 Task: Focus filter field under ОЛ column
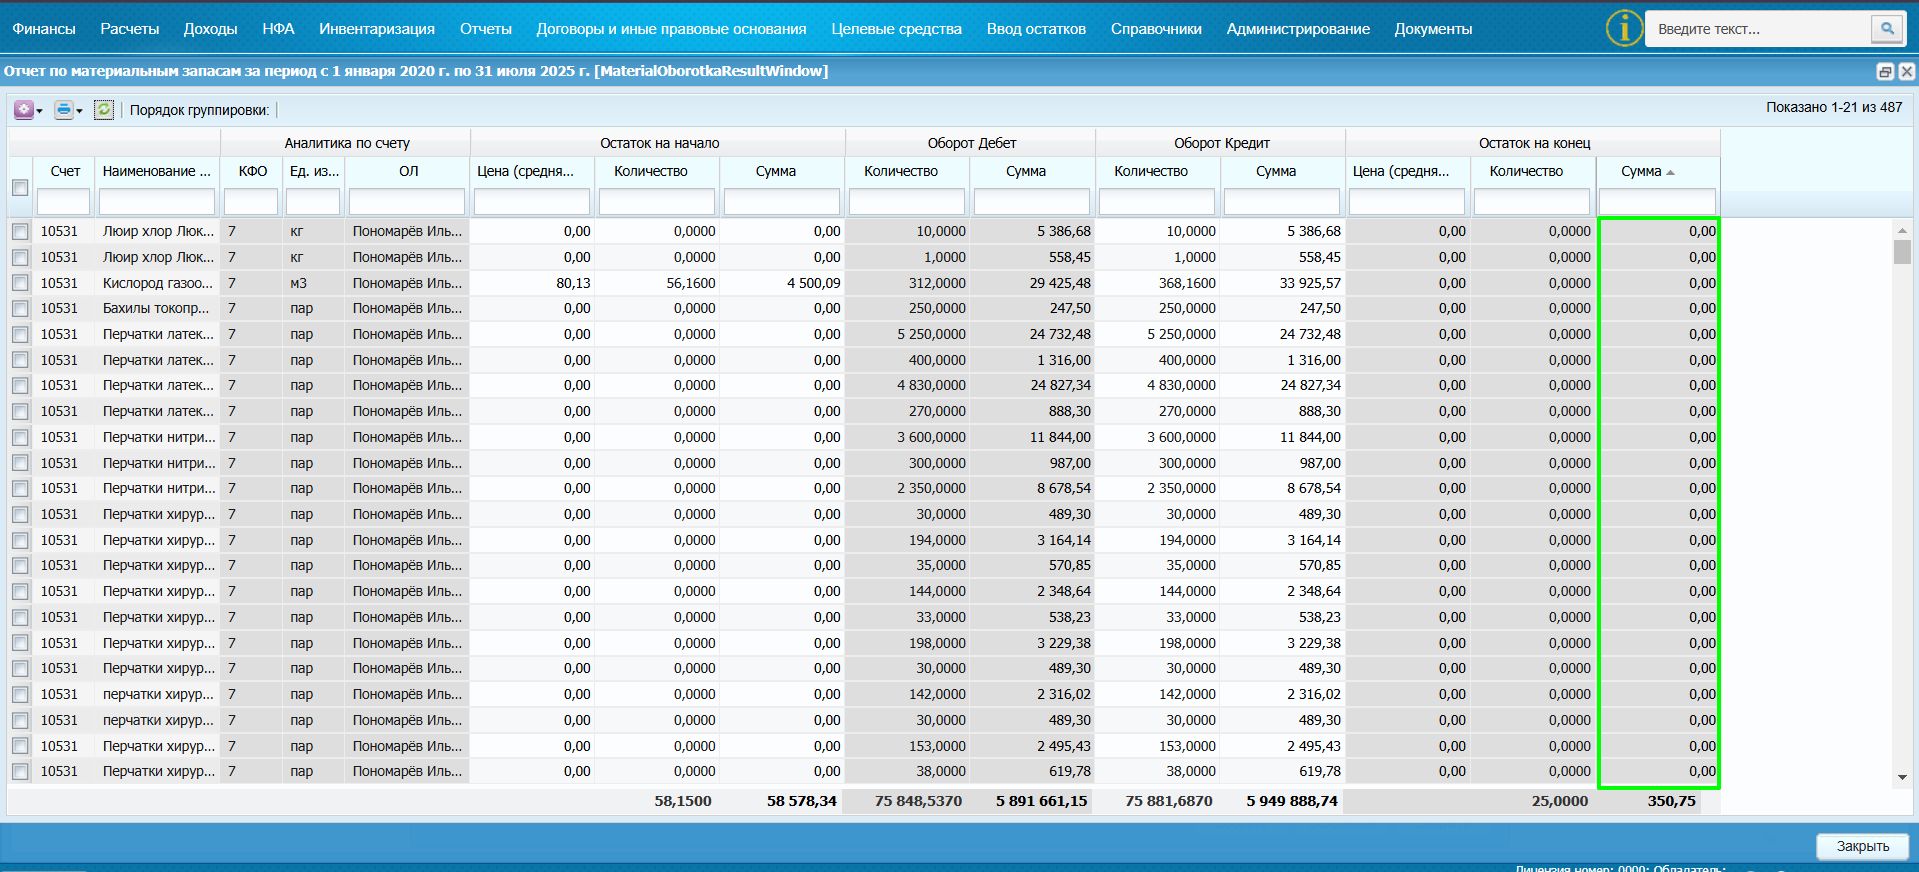click(x=407, y=202)
